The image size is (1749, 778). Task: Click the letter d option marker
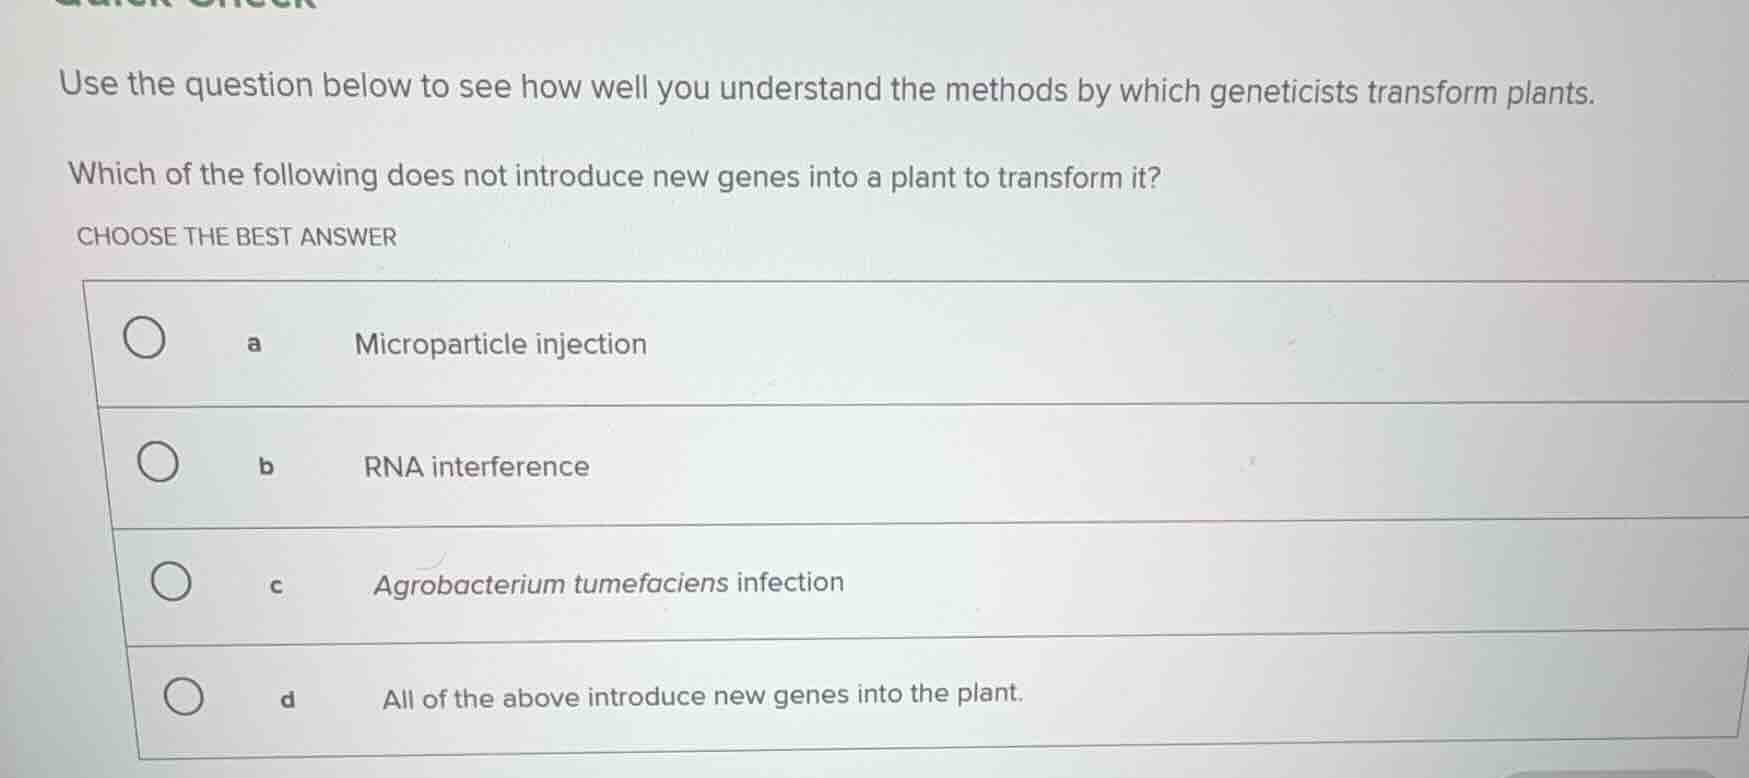click(x=288, y=697)
